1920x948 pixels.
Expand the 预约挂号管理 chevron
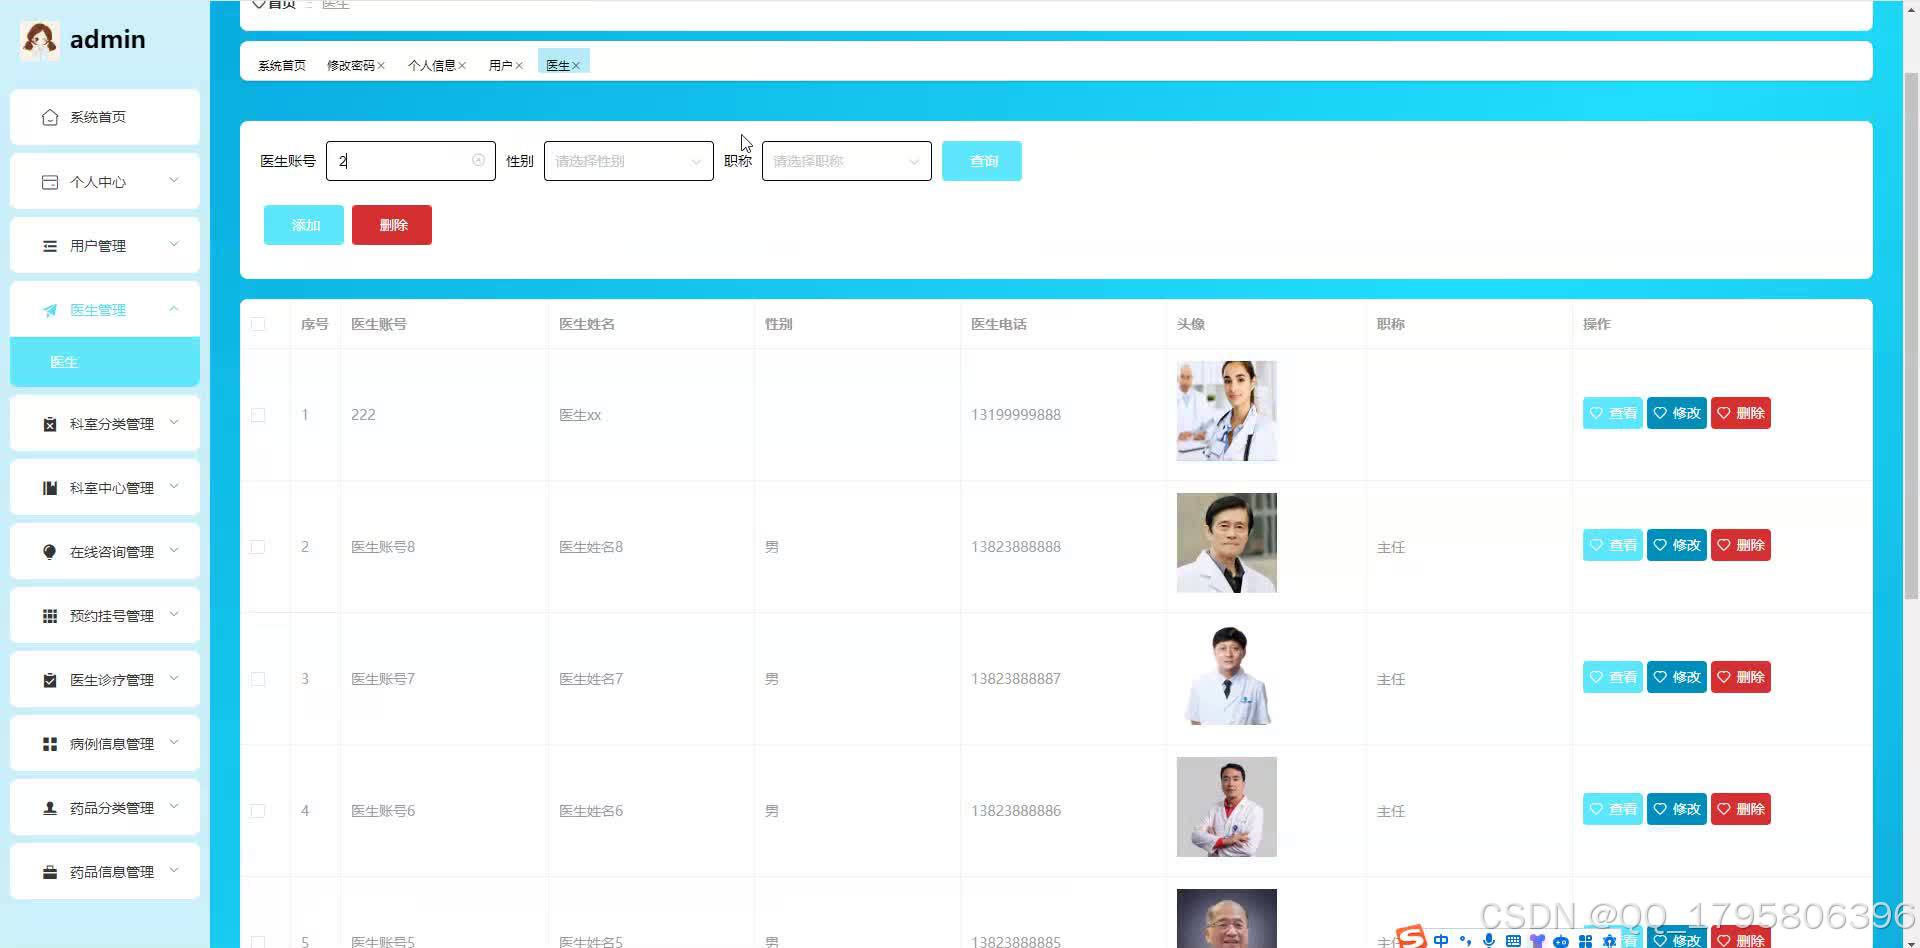tap(174, 615)
